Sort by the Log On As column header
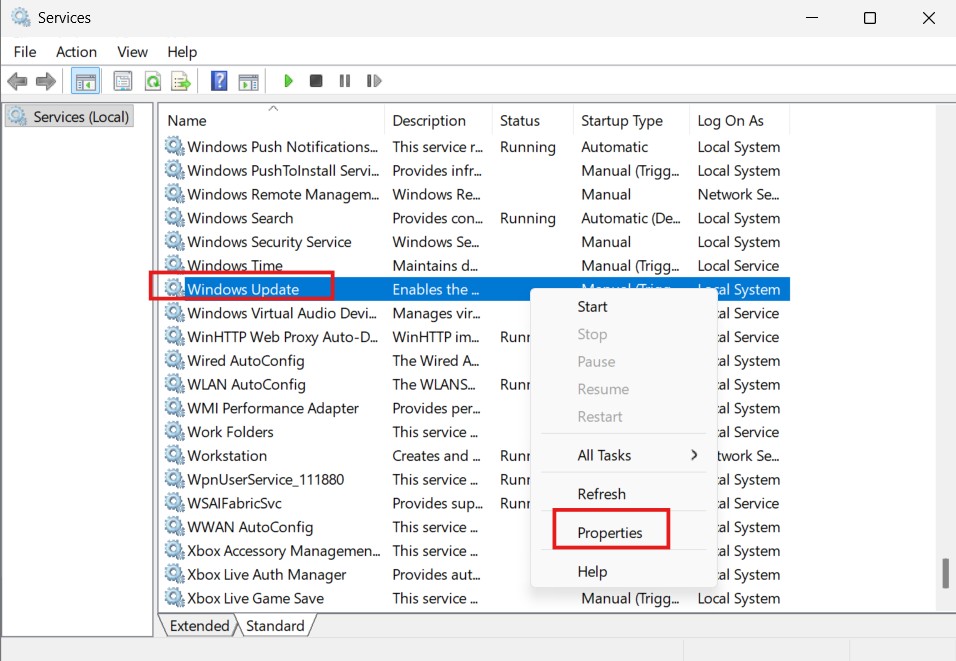956x661 pixels. coord(740,120)
